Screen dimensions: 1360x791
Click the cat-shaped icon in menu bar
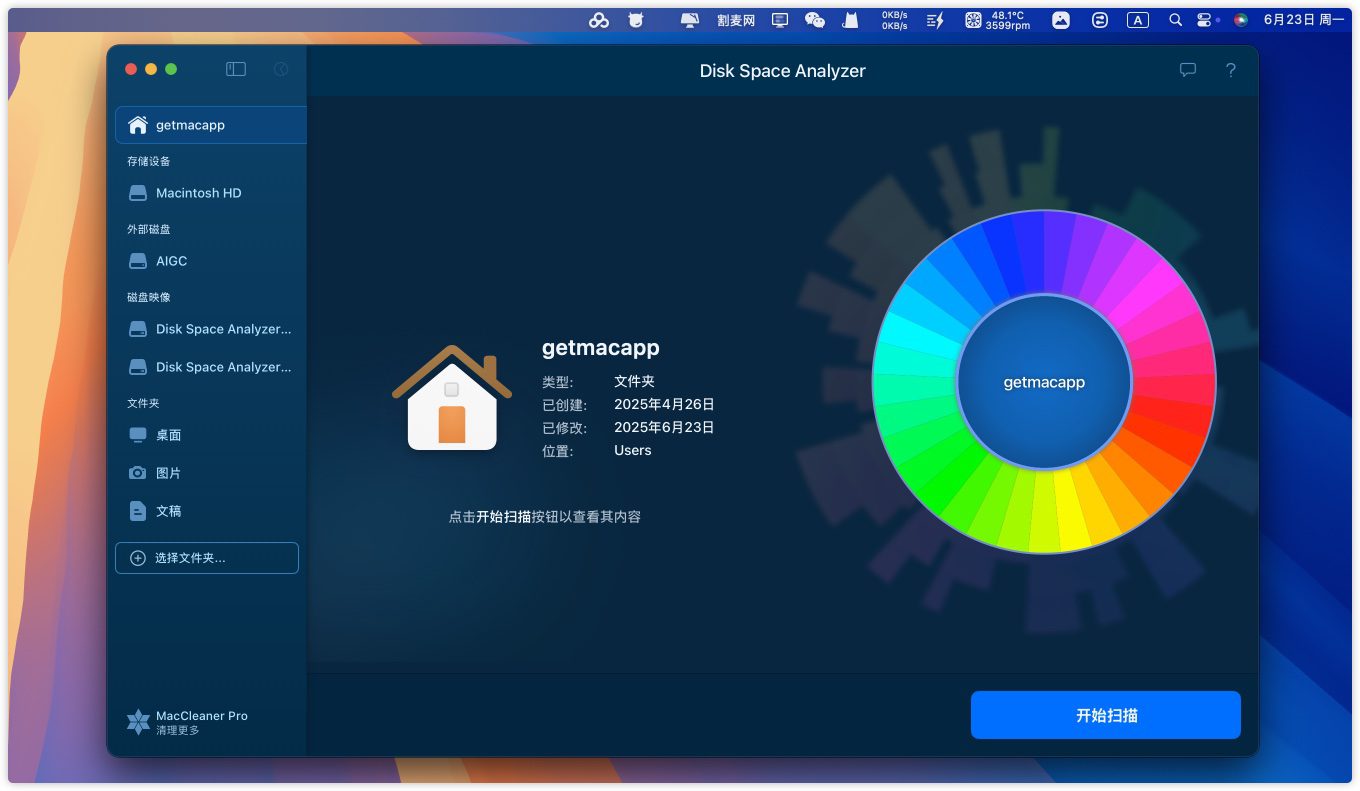point(850,20)
